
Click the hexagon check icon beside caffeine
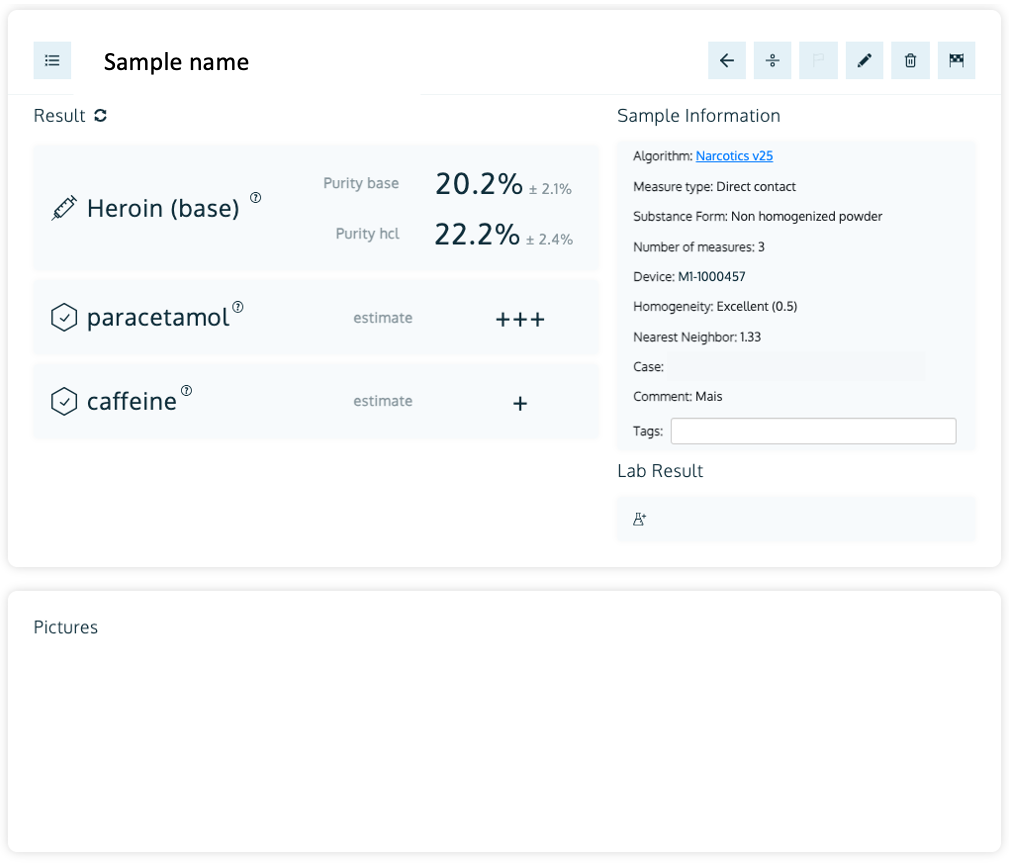[64, 402]
